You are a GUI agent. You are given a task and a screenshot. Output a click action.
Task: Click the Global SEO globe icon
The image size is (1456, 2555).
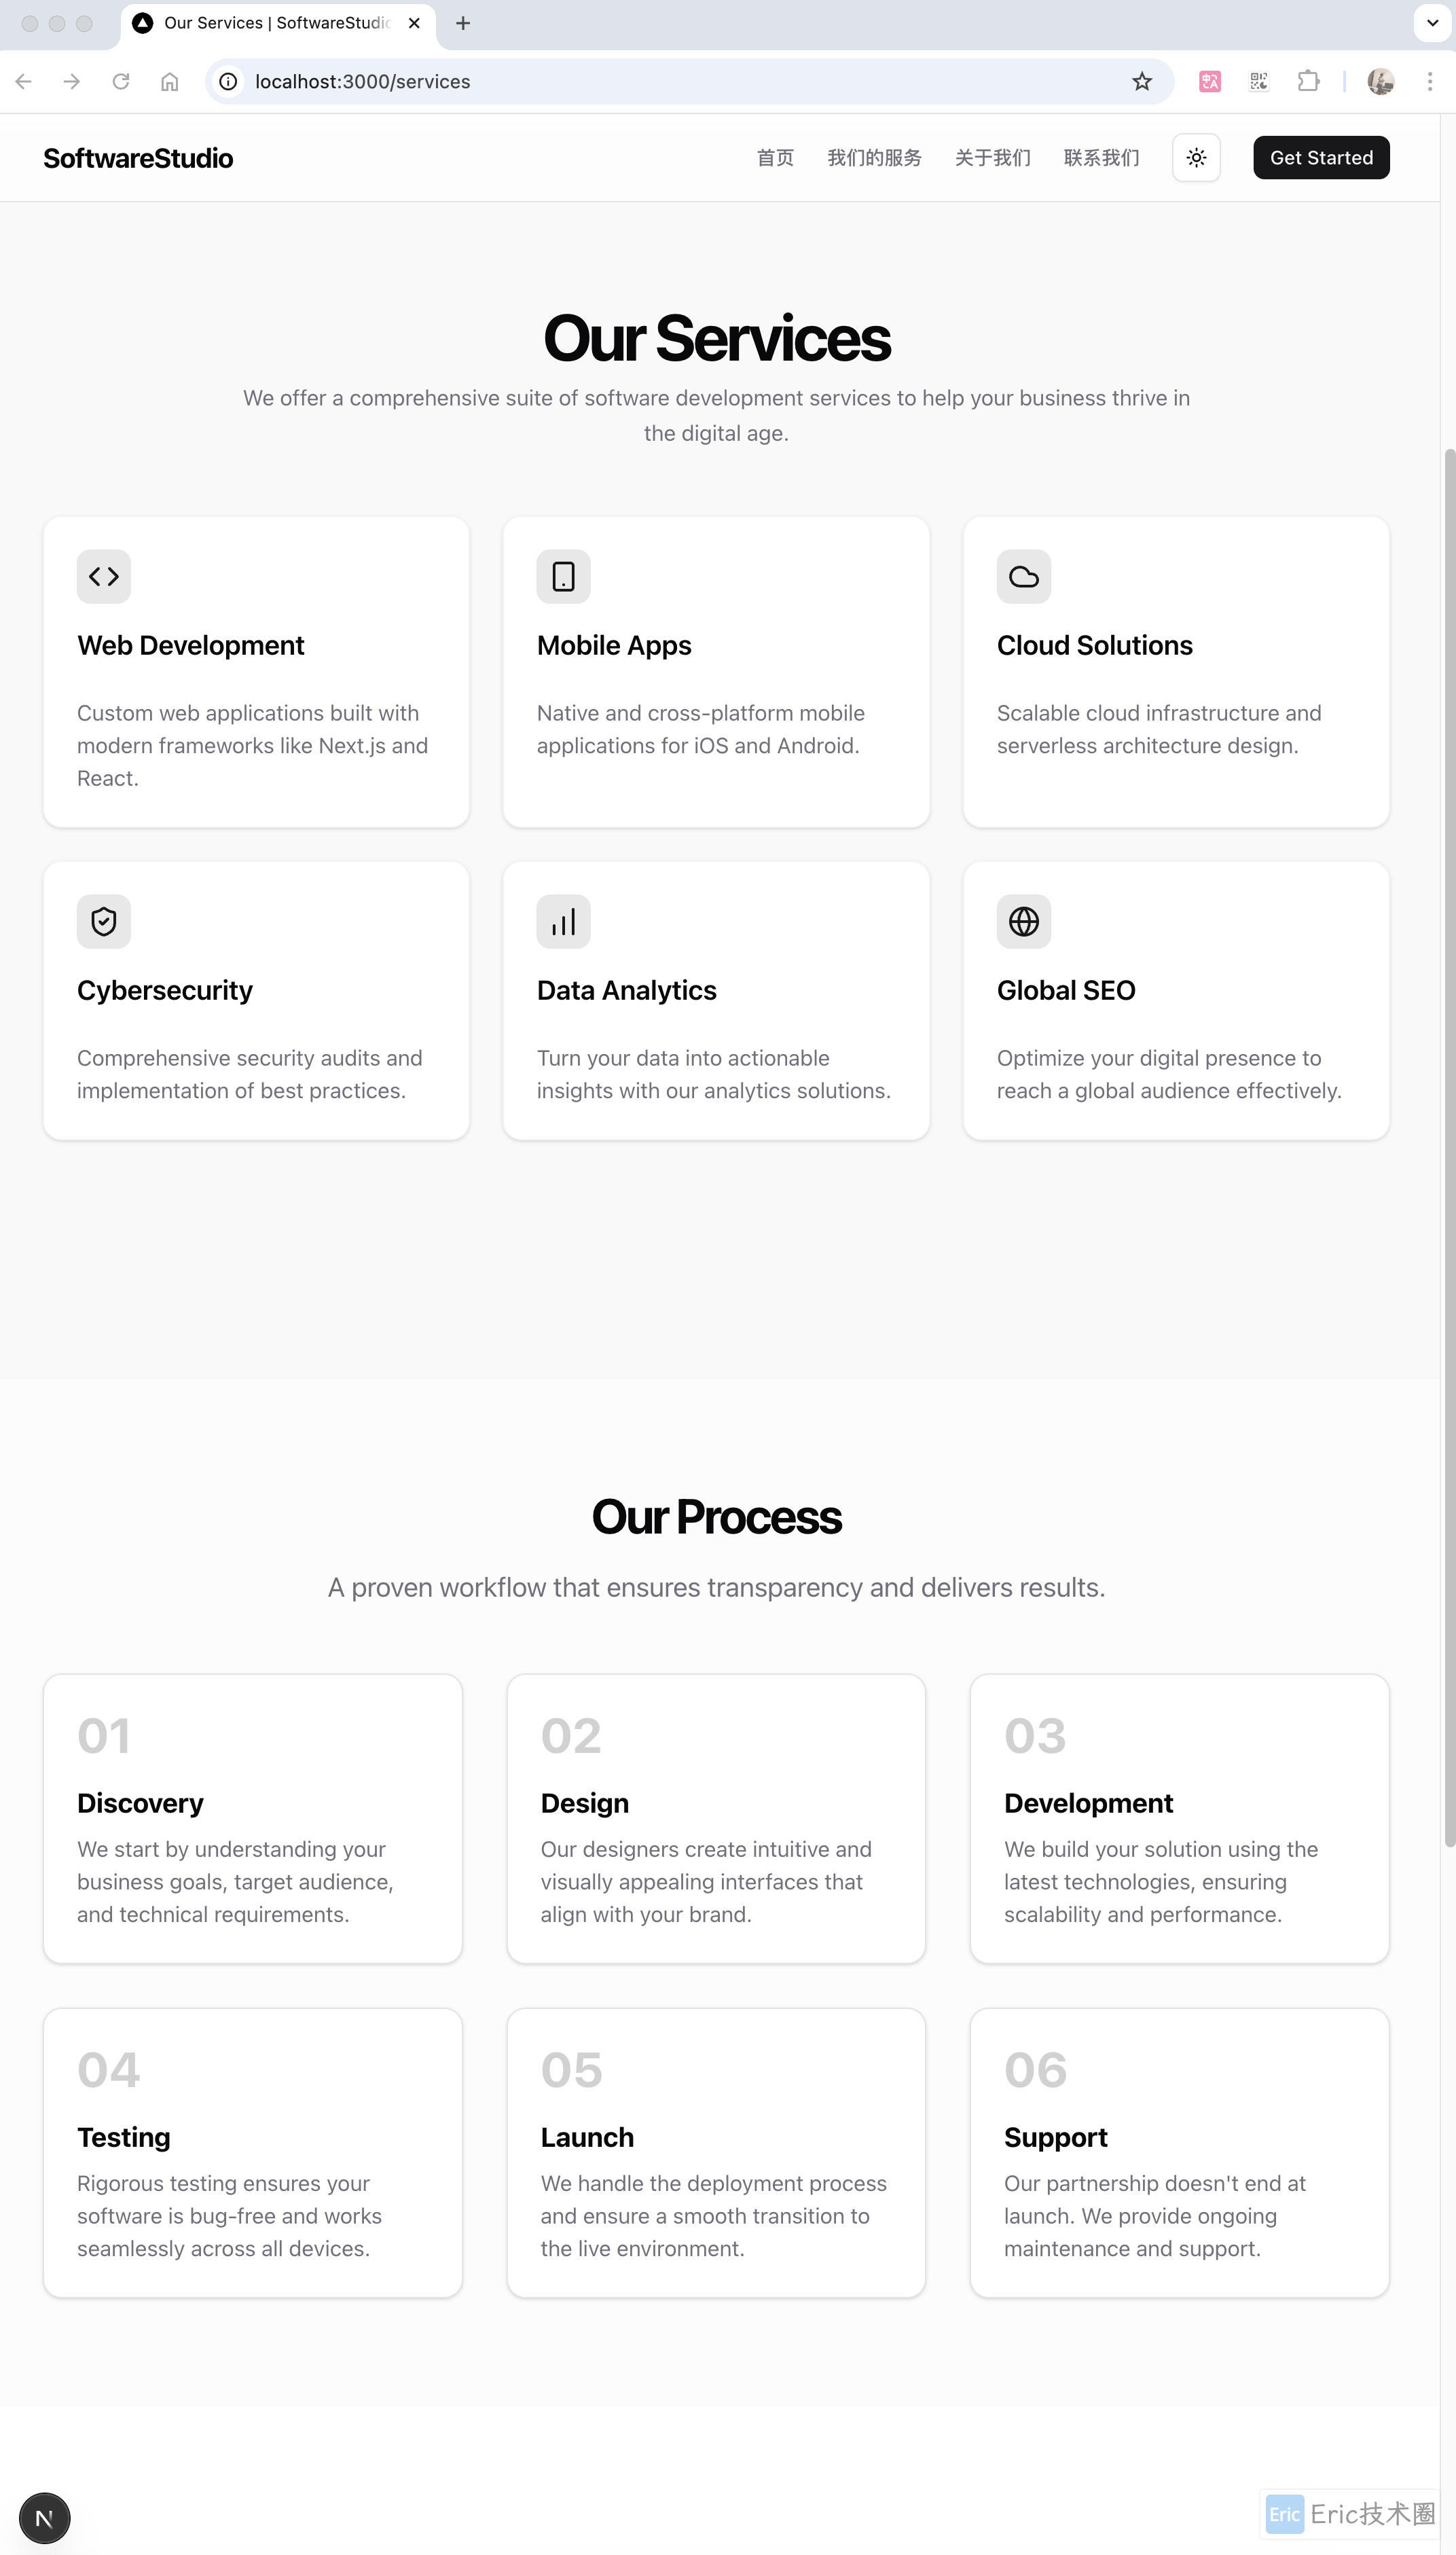tap(1023, 921)
